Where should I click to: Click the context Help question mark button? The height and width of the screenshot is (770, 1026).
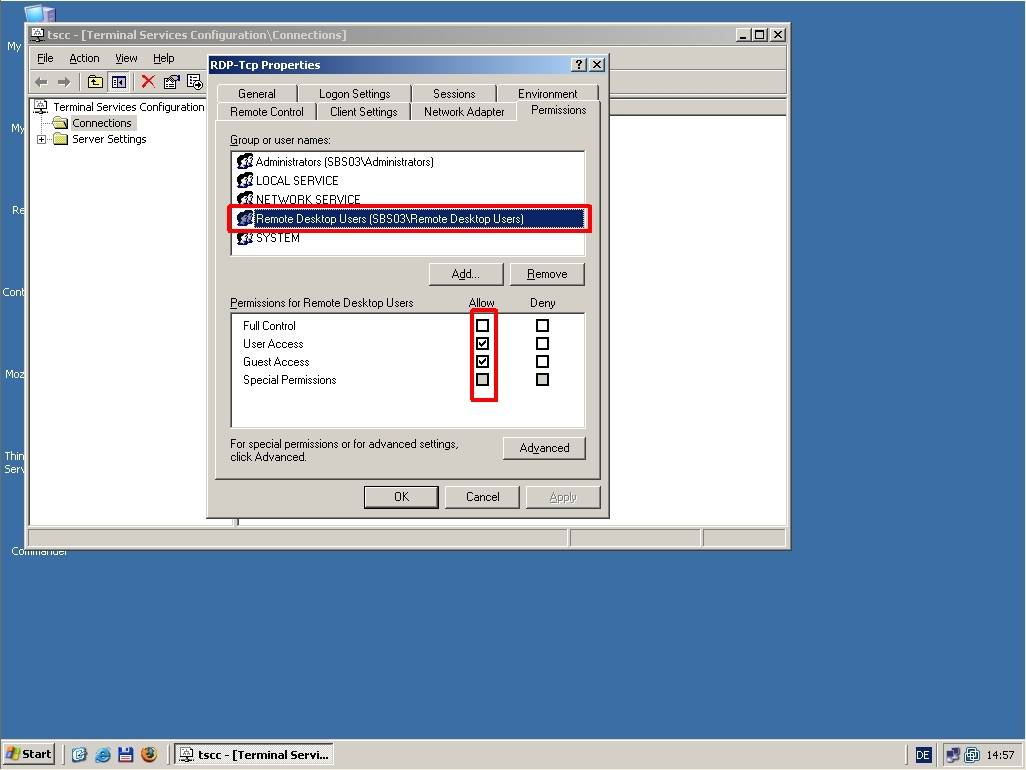pyautogui.click(x=579, y=65)
